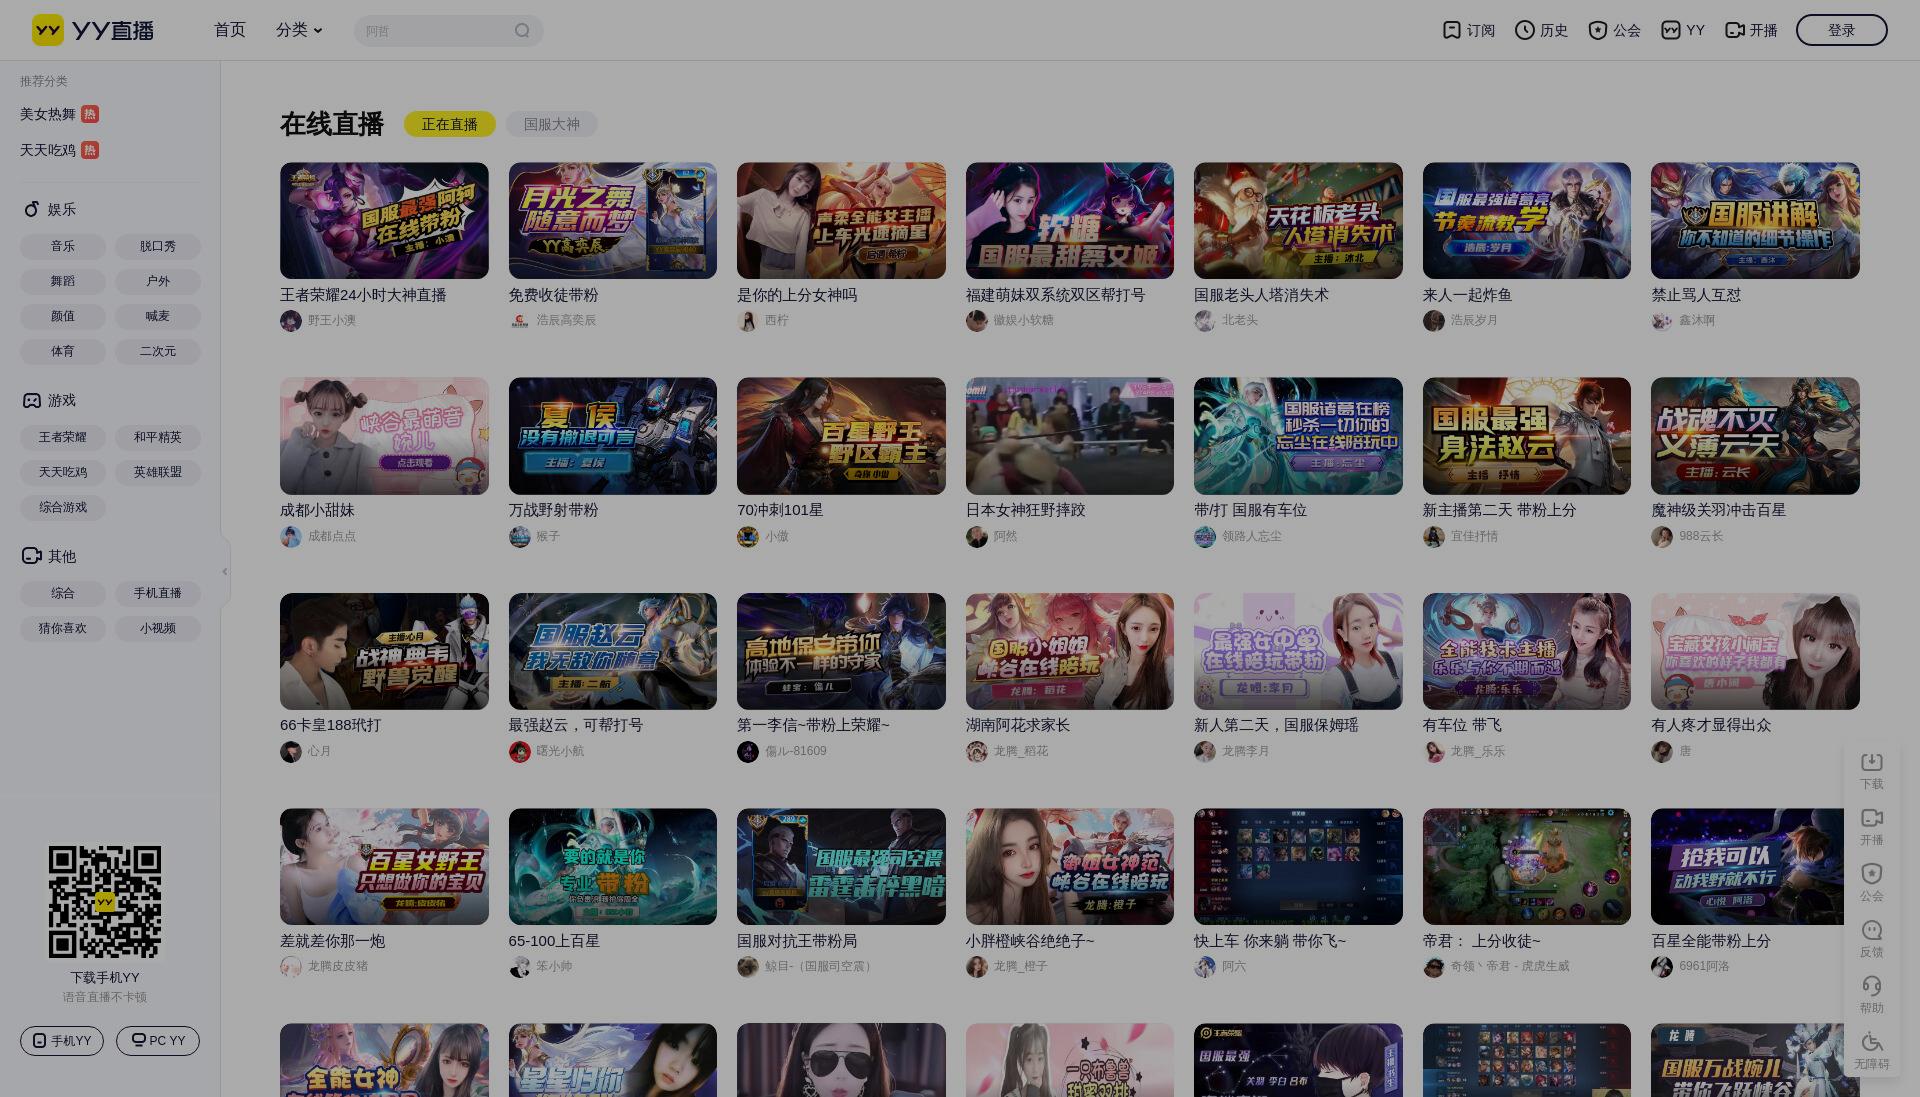The height and width of the screenshot is (1097, 1920).
Task: Click 公会 icon in right side toolbar
Action: tap(1872, 874)
